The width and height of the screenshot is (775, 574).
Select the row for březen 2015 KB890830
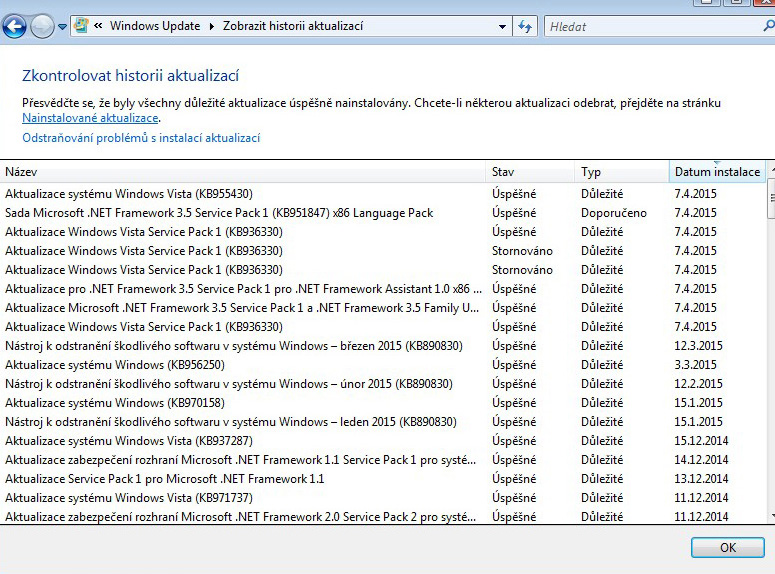coord(383,346)
